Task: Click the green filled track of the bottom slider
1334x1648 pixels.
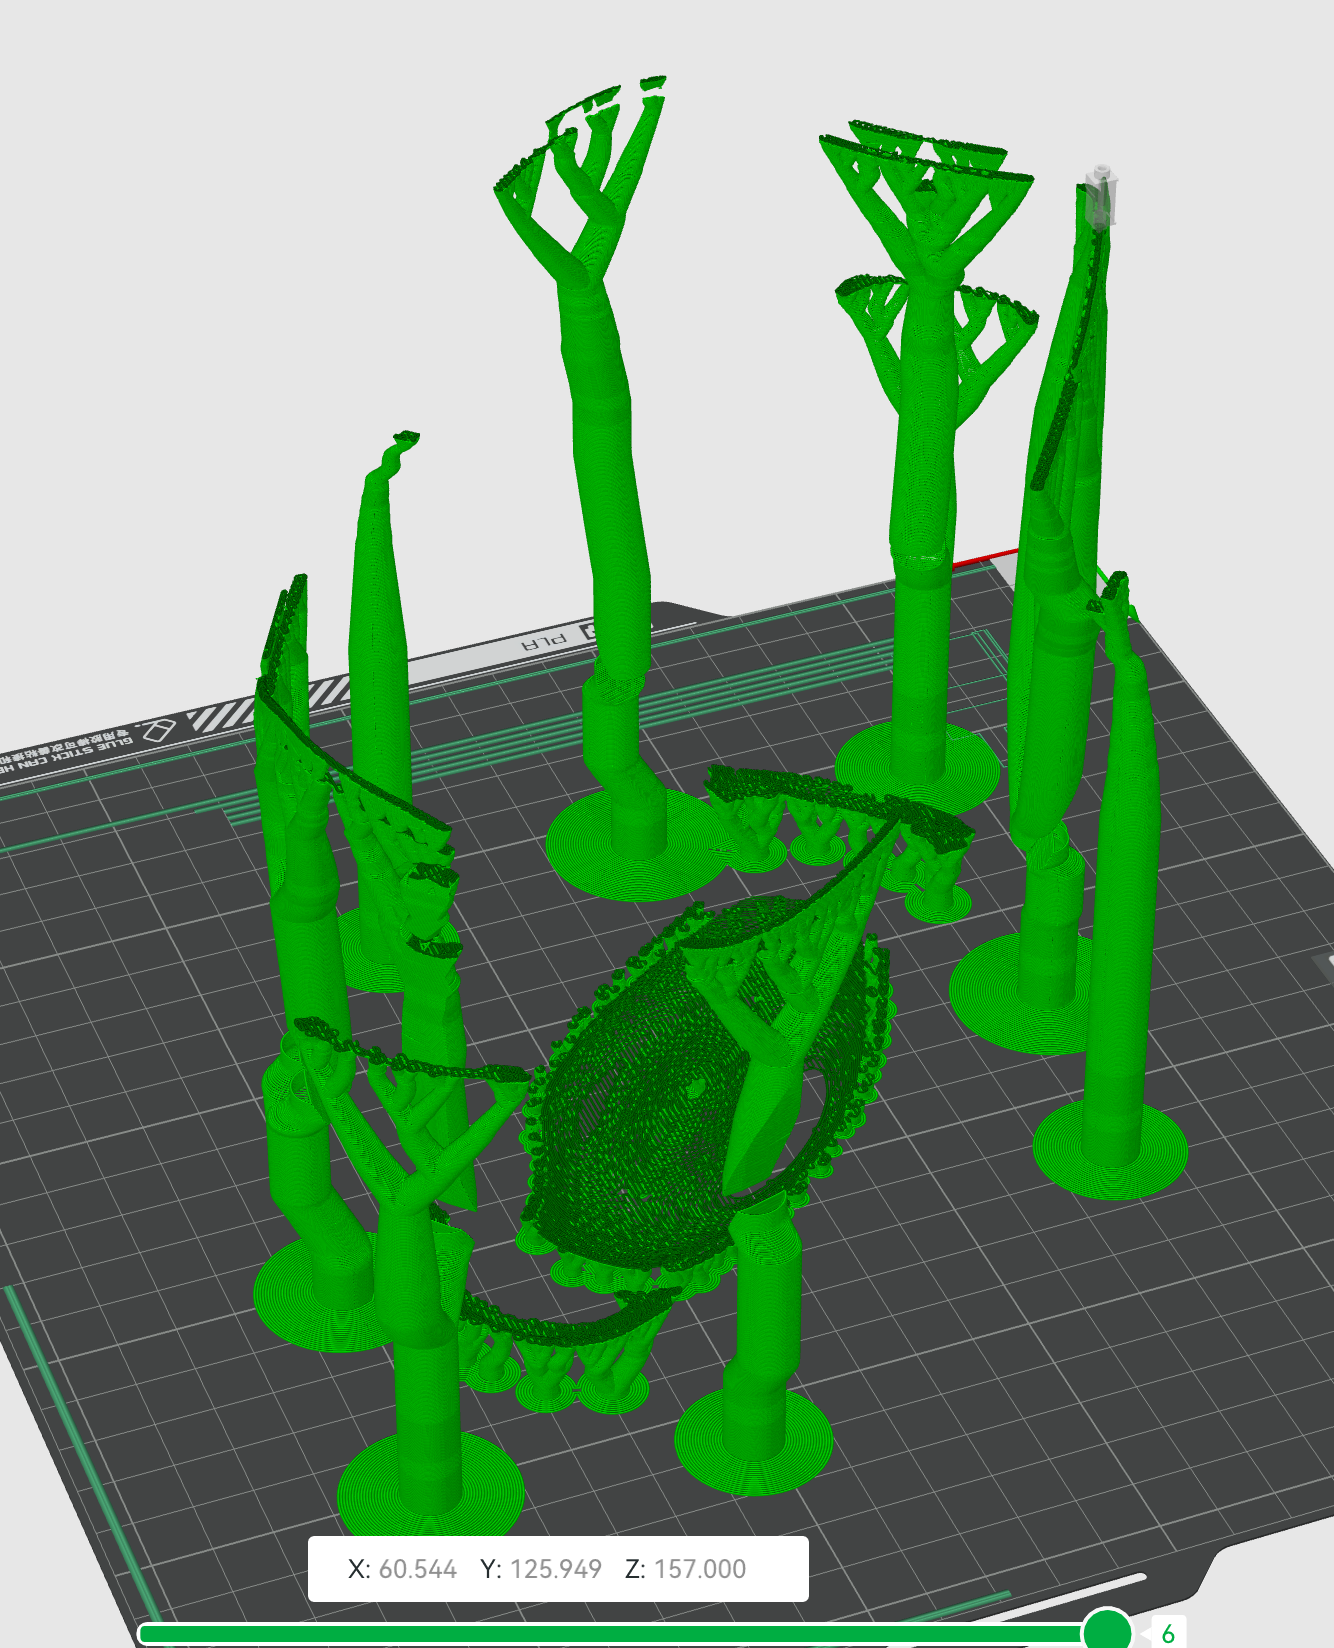Action: 610,1634
